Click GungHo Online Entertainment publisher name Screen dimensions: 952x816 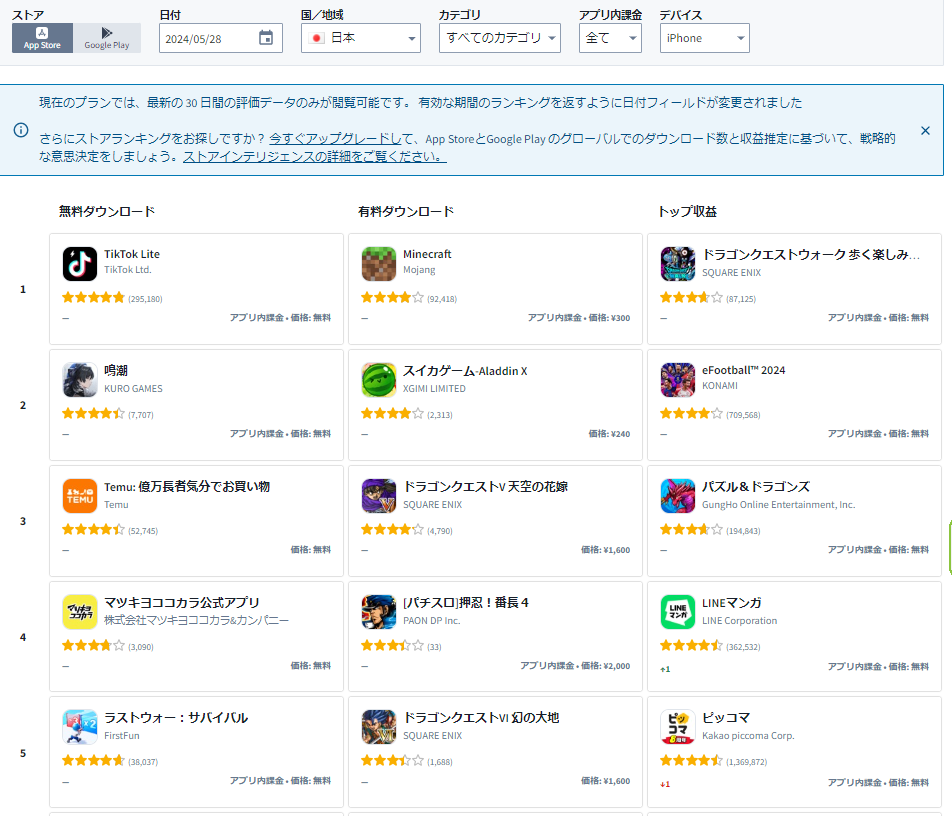click(778, 505)
